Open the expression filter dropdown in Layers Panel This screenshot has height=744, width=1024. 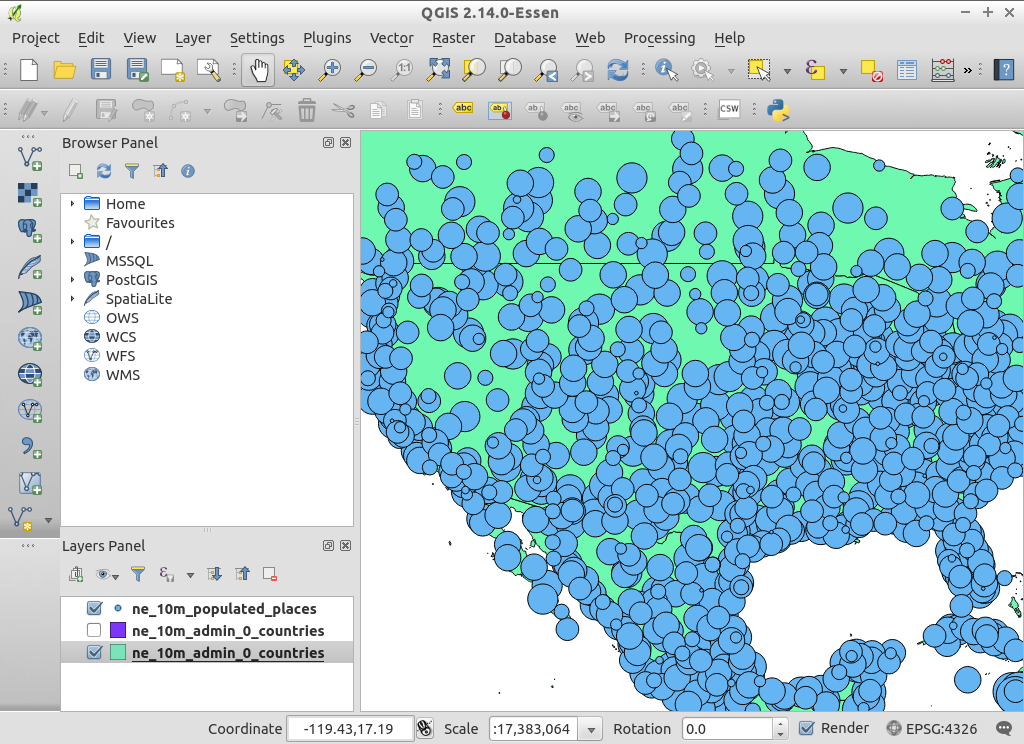point(190,575)
